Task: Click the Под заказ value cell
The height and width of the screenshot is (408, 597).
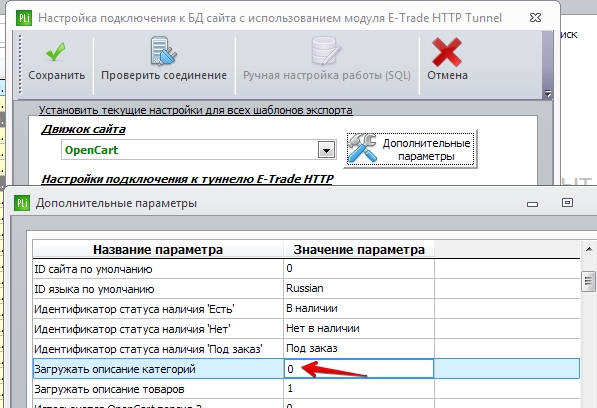Action: pos(359,349)
